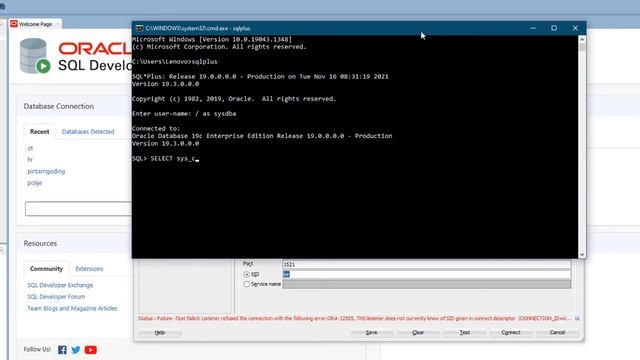Open the 'hr' recent connection

[30, 160]
